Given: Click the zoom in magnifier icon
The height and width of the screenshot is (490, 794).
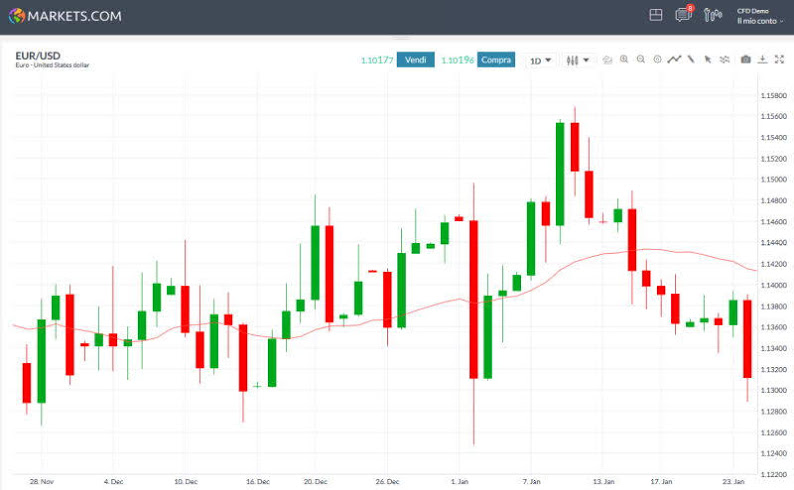Looking at the screenshot, I should point(624,60).
